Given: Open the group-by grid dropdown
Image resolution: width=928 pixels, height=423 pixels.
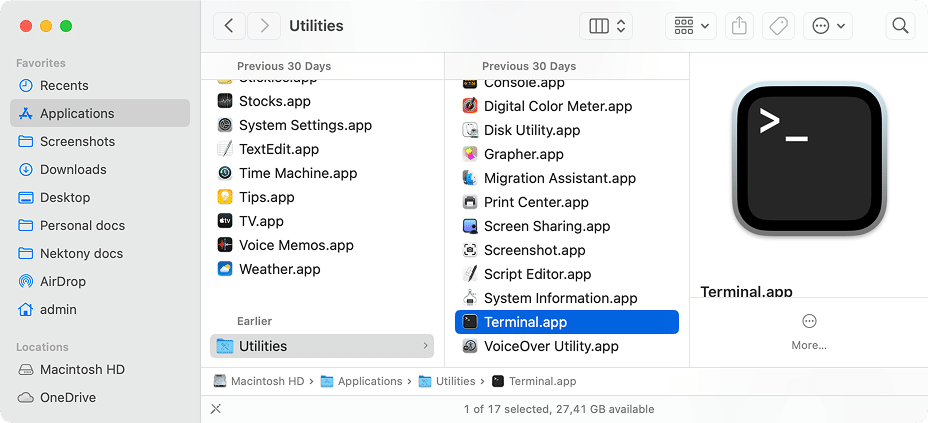Looking at the screenshot, I should click(x=691, y=26).
